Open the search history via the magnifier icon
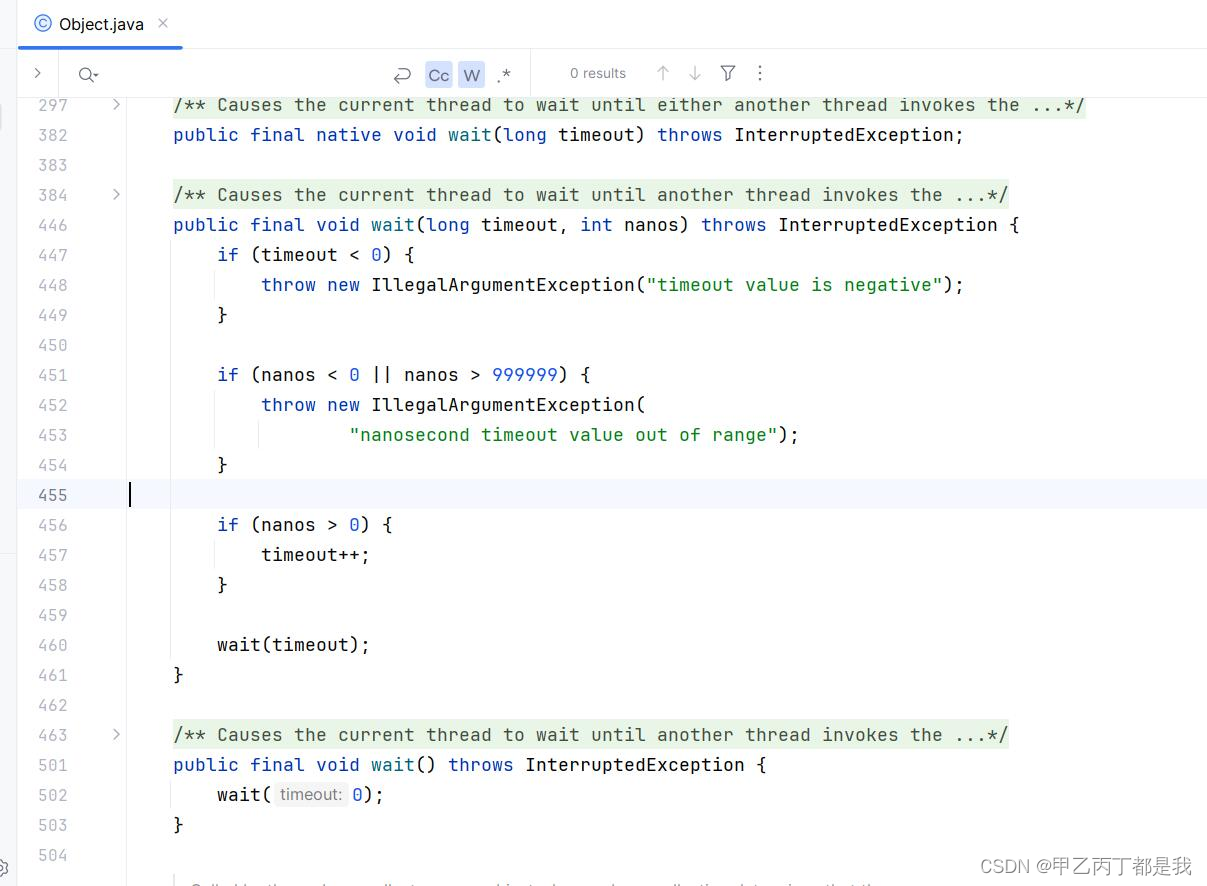The image size is (1207, 886). pyautogui.click(x=88, y=74)
